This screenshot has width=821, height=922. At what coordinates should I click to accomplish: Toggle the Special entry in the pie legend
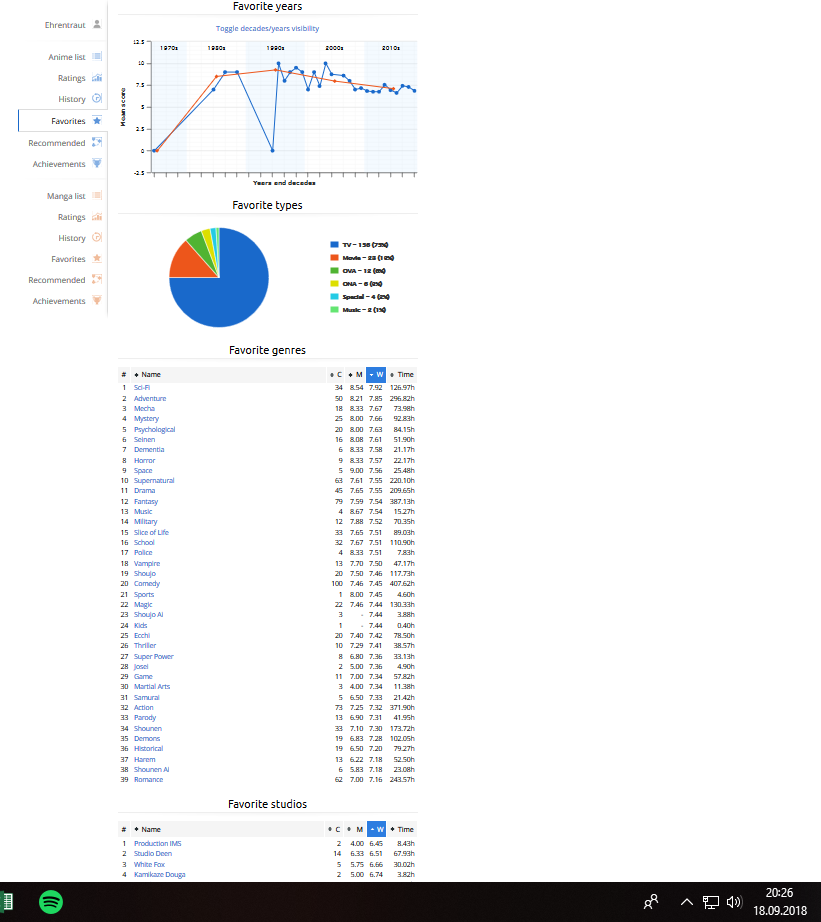[360, 296]
